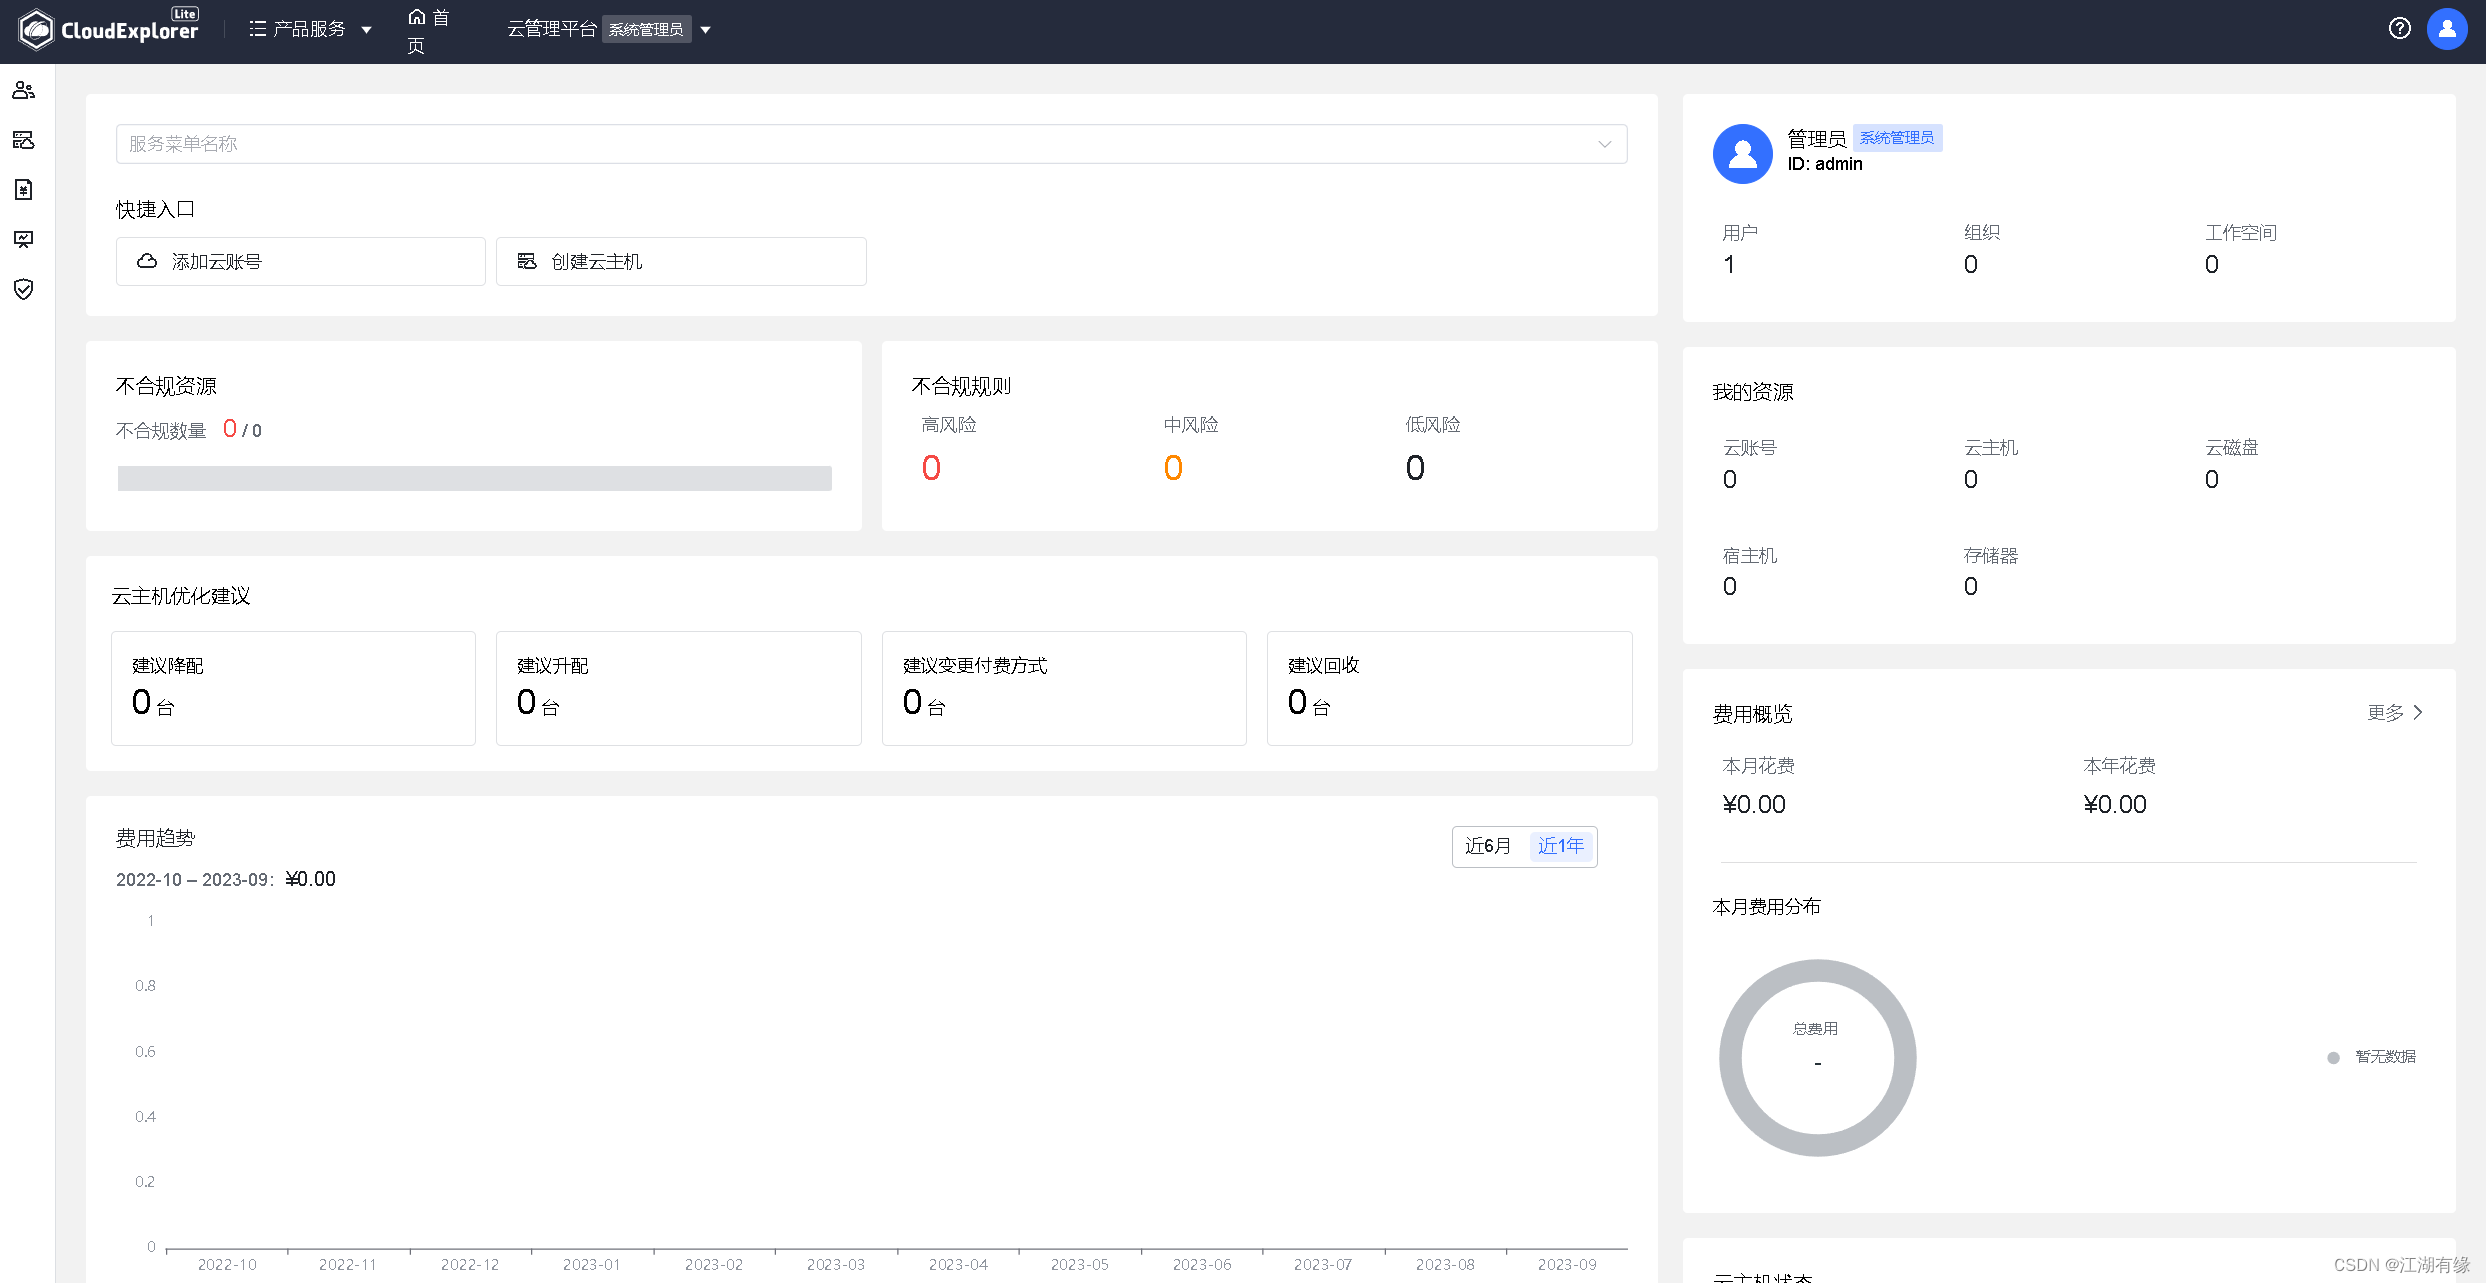This screenshot has width=2486, height=1283.
Task: Switch trend chart to 近6月
Action: pos(1488,846)
